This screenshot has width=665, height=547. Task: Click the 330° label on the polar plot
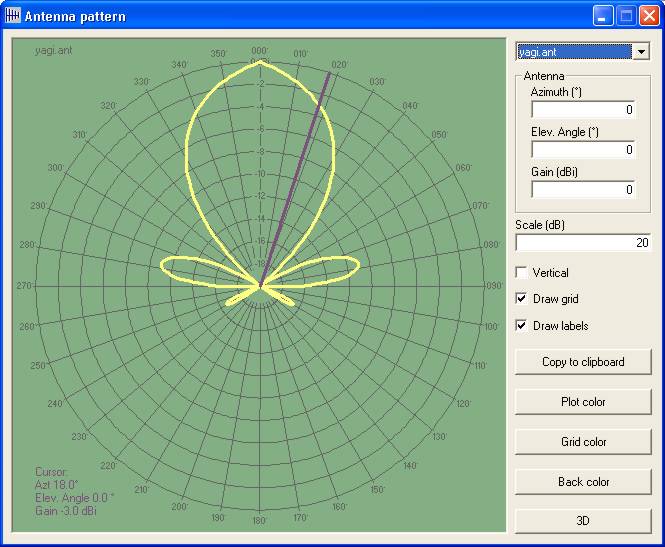[142, 81]
